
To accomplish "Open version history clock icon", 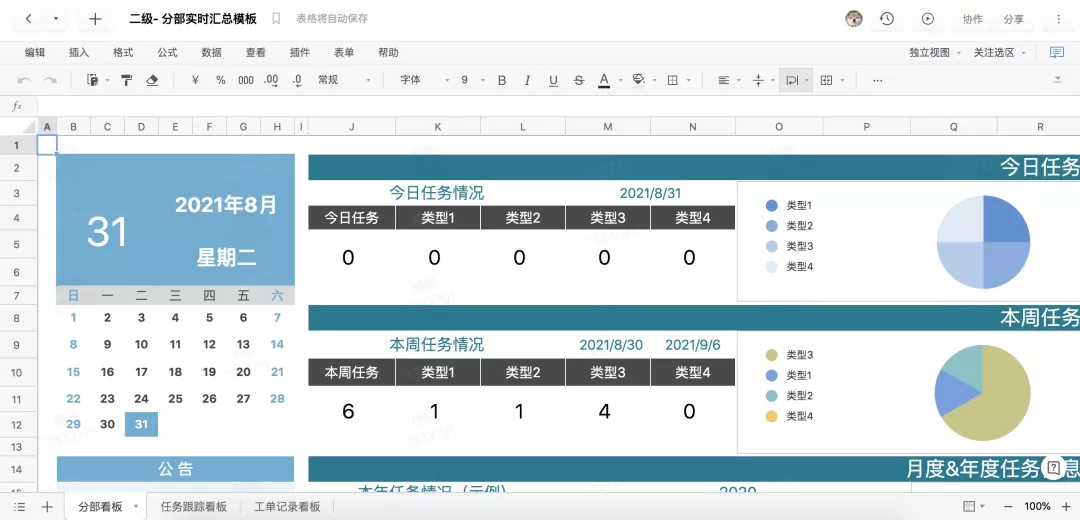I will click(x=886, y=19).
